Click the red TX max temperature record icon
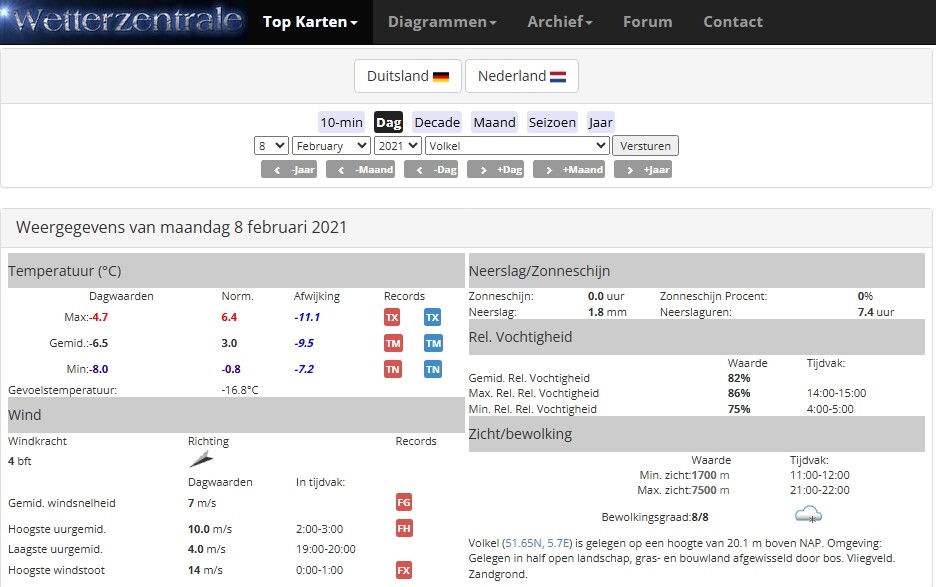 click(x=392, y=317)
